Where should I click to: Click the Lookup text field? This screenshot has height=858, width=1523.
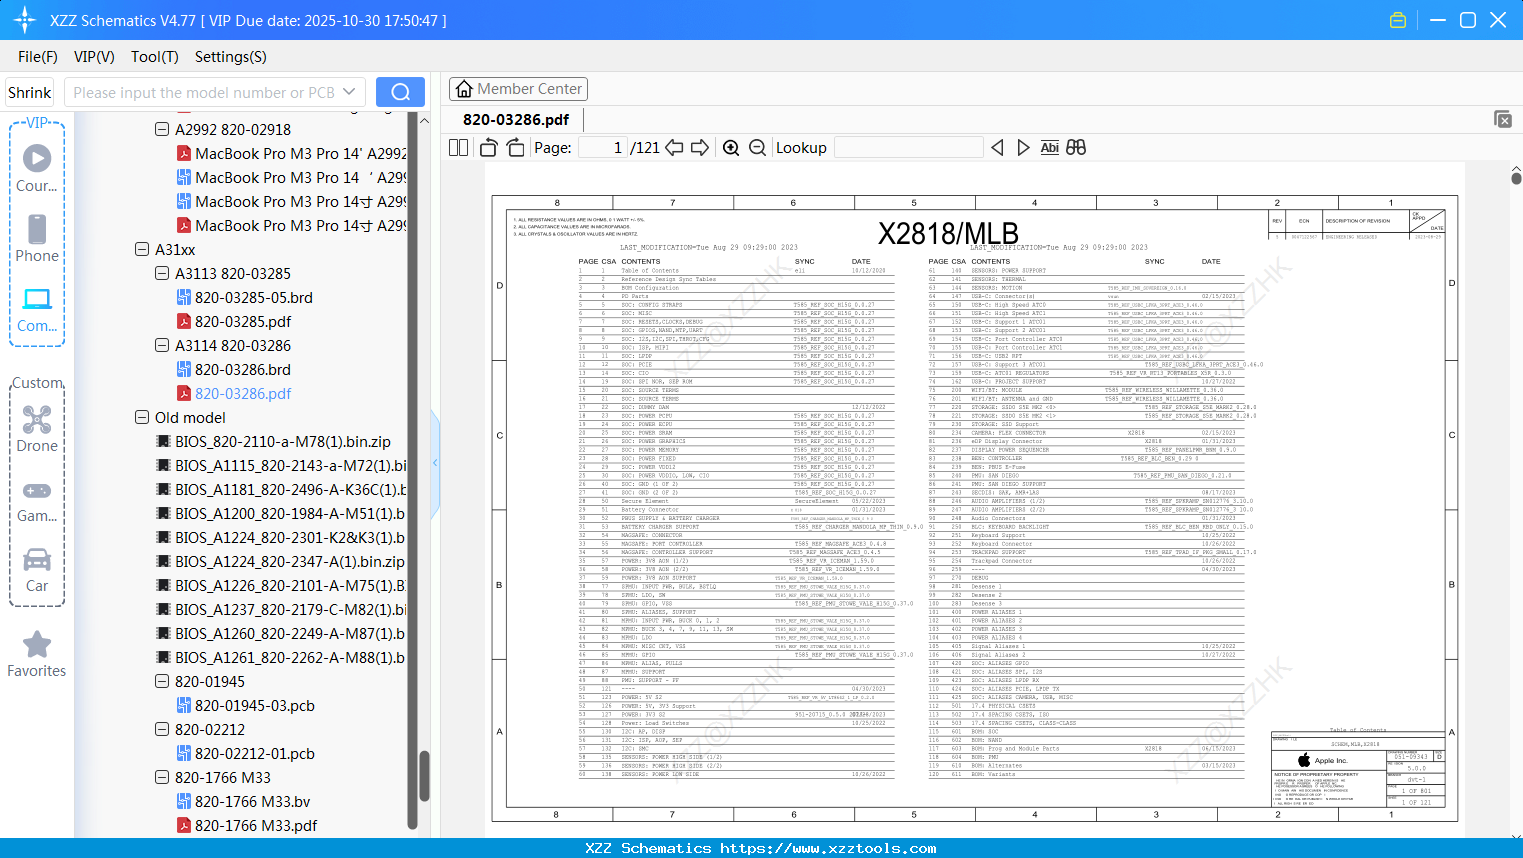tap(908, 148)
